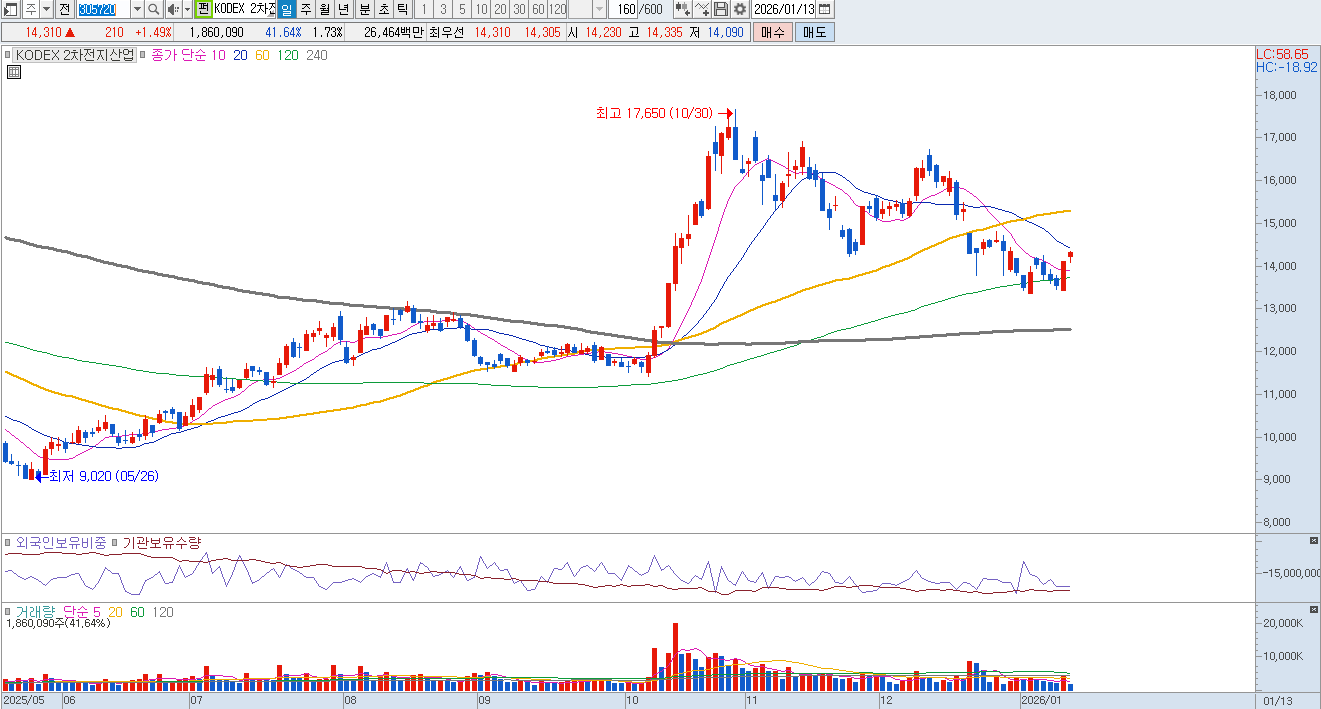Click the candlestick chart type icon

[x=682, y=9]
